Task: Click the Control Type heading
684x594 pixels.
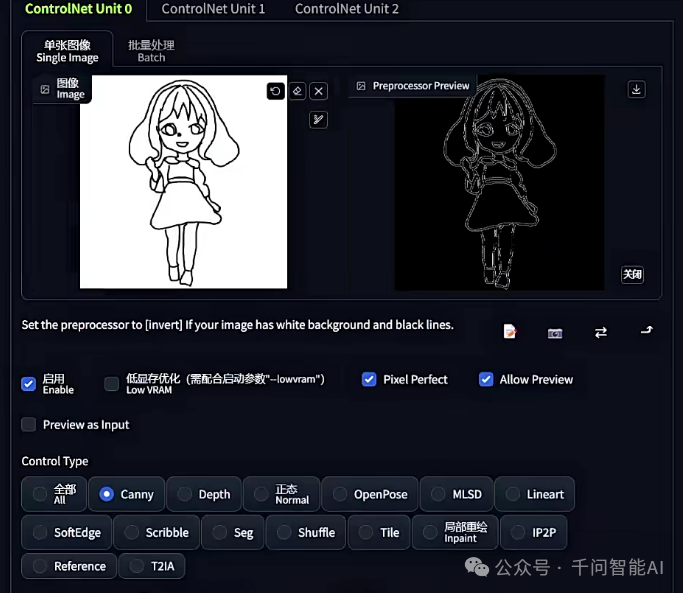Action: click(55, 461)
